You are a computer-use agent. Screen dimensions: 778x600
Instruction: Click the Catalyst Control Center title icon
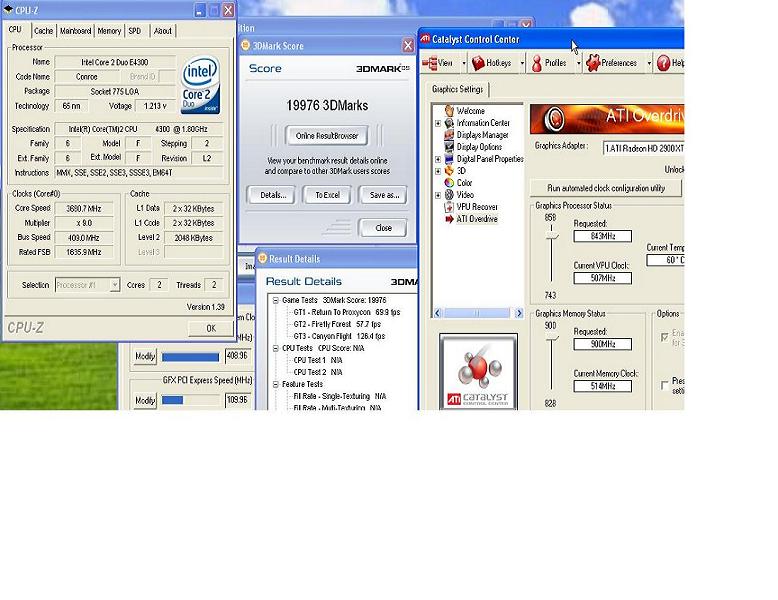tap(425, 38)
